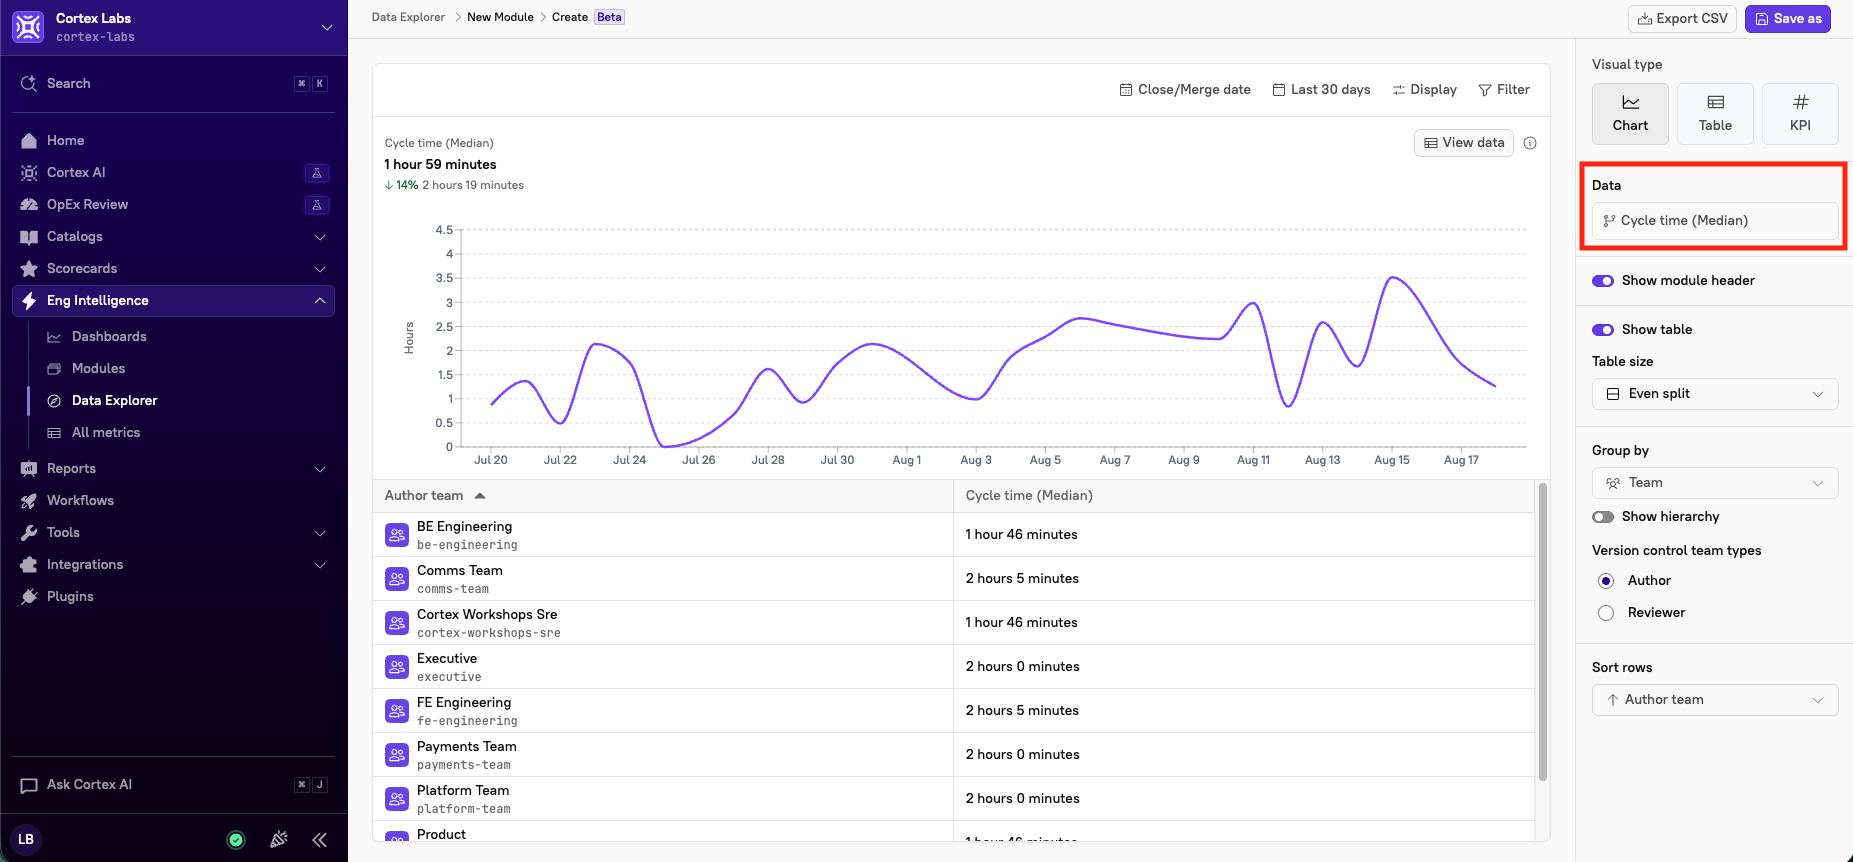The image size is (1853, 862).
Task: Click the Payments Team row icon
Action: tap(397, 755)
